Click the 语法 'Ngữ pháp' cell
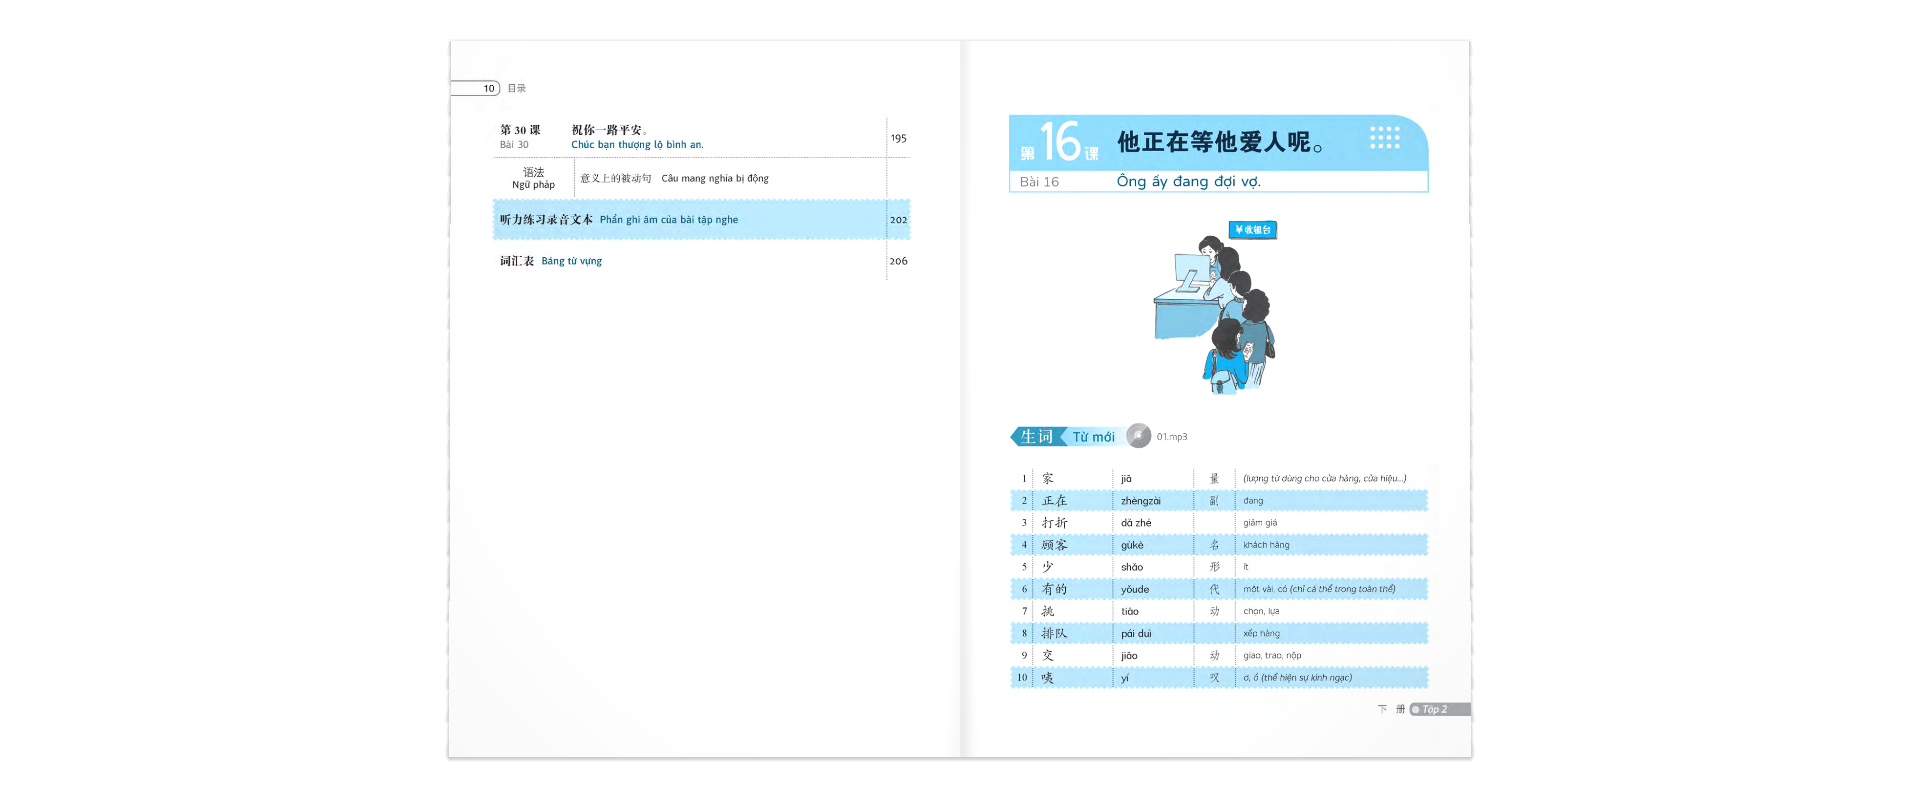The width and height of the screenshot is (1920, 797). (x=534, y=178)
